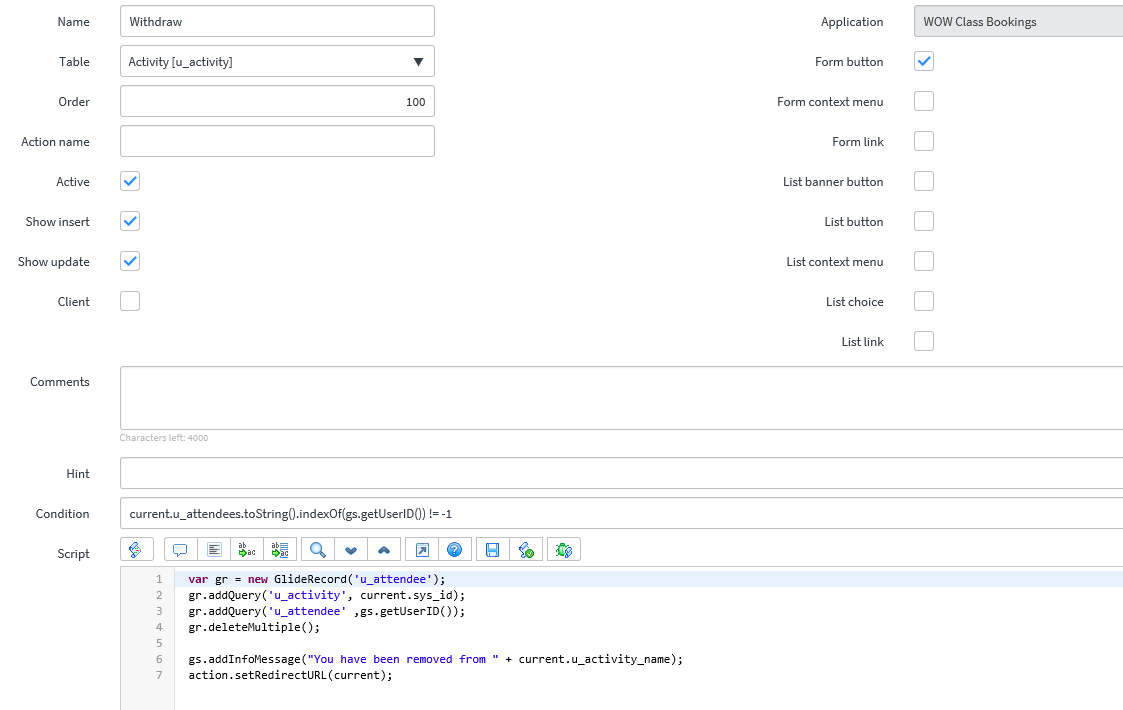Run a syntax check on the script
This screenshot has height=710, width=1123.
[x=527, y=549]
